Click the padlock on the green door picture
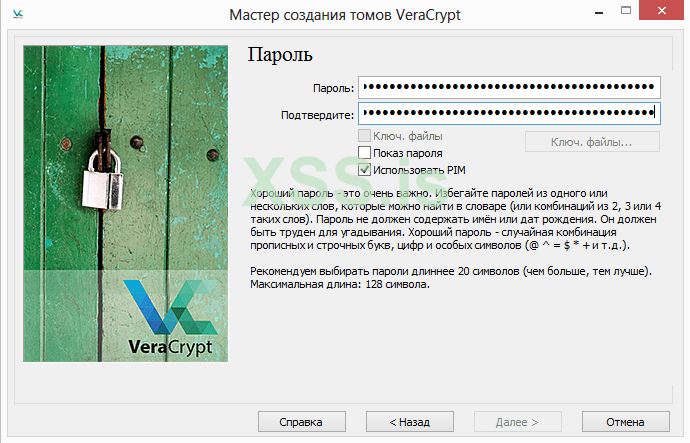This screenshot has width=690, height=443. click(x=104, y=179)
